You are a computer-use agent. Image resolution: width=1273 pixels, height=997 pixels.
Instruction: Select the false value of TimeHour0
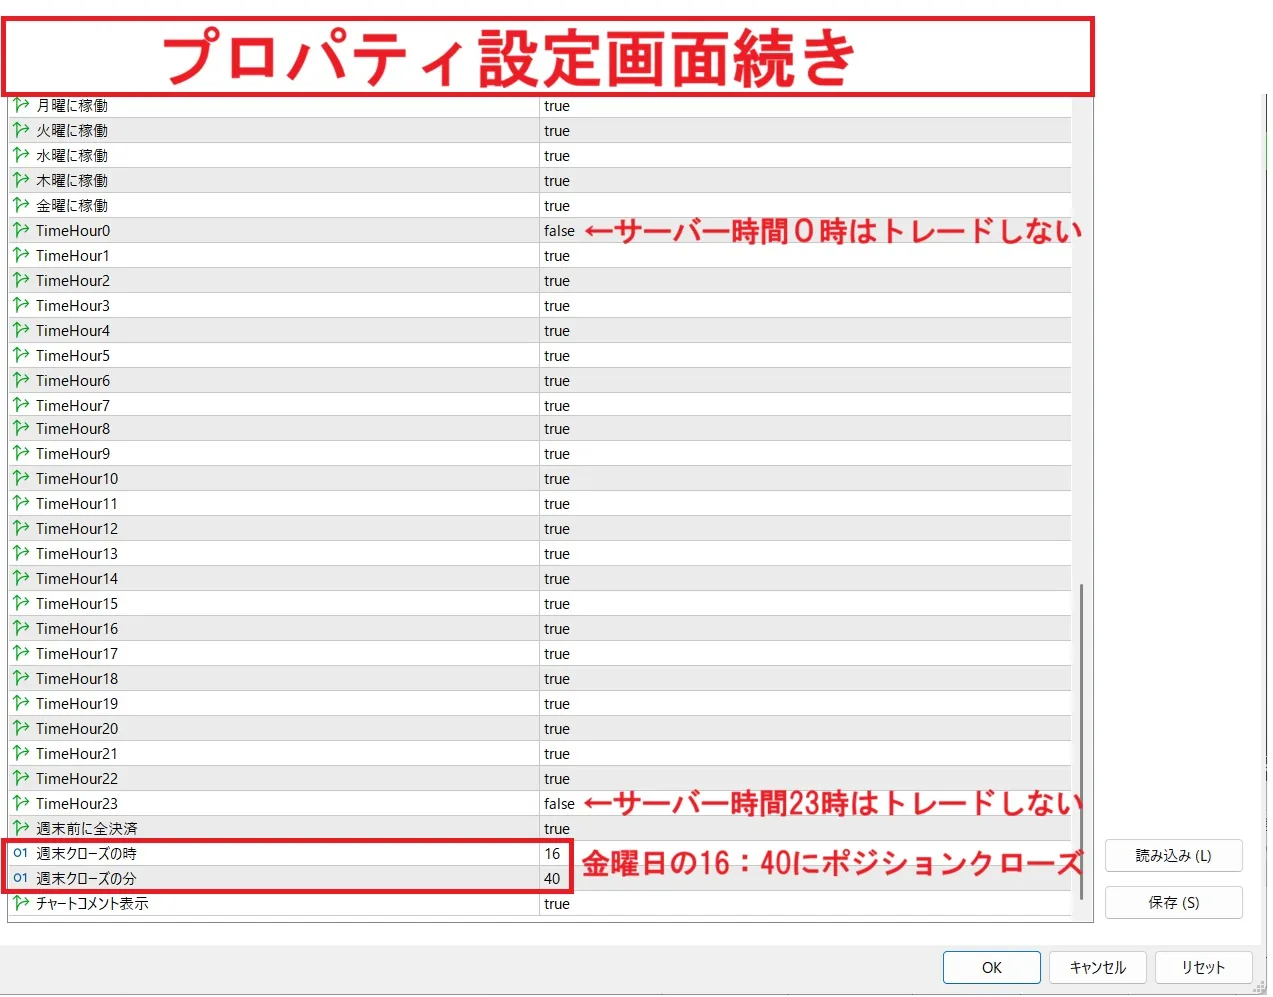click(x=559, y=231)
